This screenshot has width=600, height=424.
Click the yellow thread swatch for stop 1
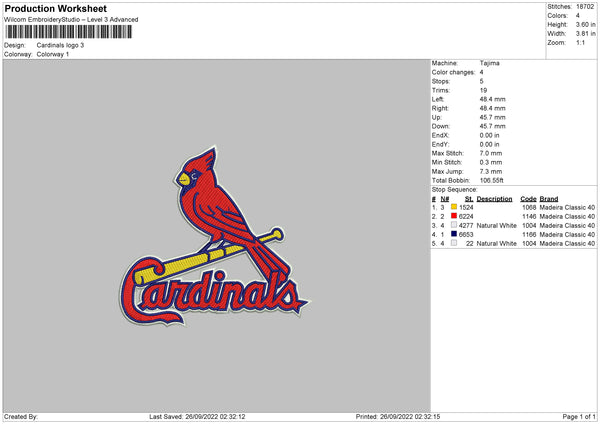point(454,207)
